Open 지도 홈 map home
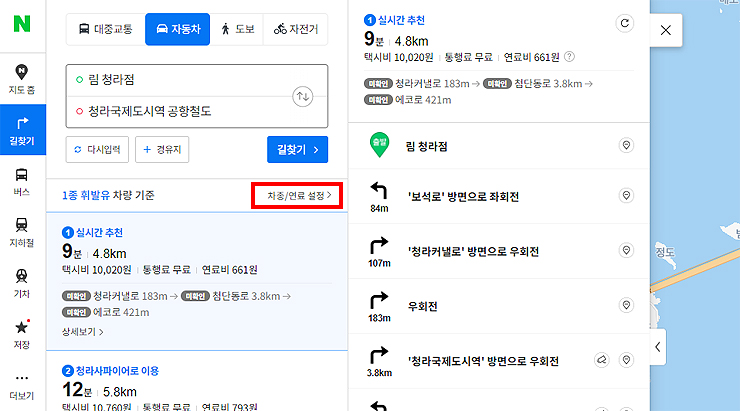 coord(22,79)
